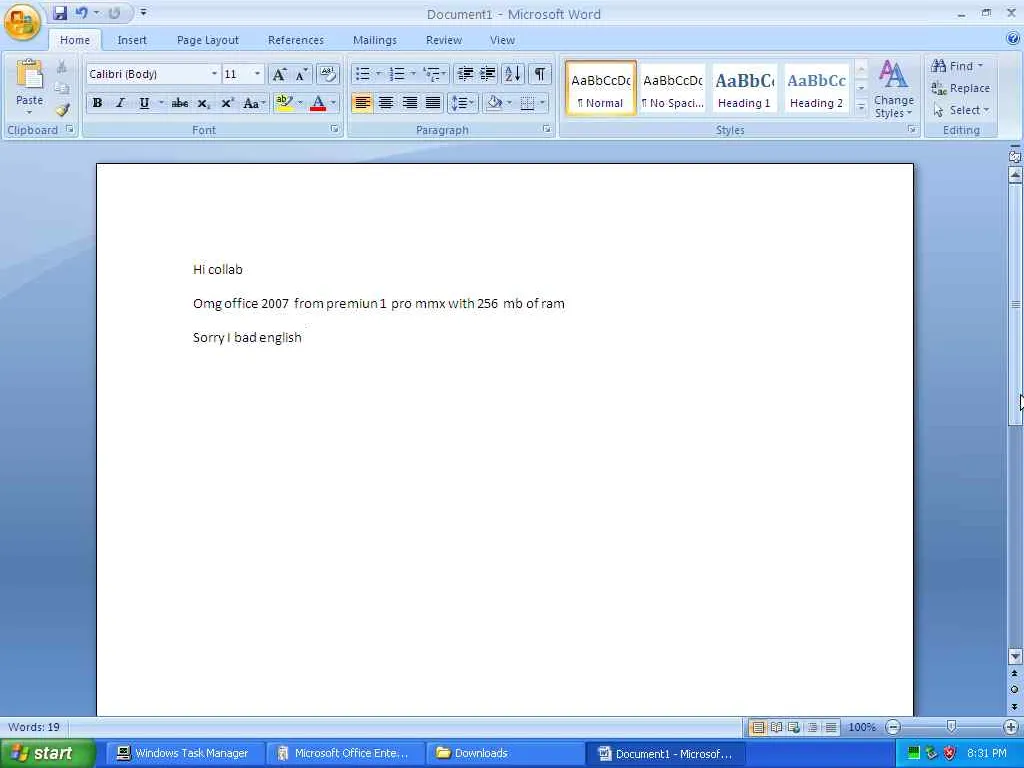Toggle Bold formatting
The height and width of the screenshot is (768, 1024).
[x=97, y=103]
